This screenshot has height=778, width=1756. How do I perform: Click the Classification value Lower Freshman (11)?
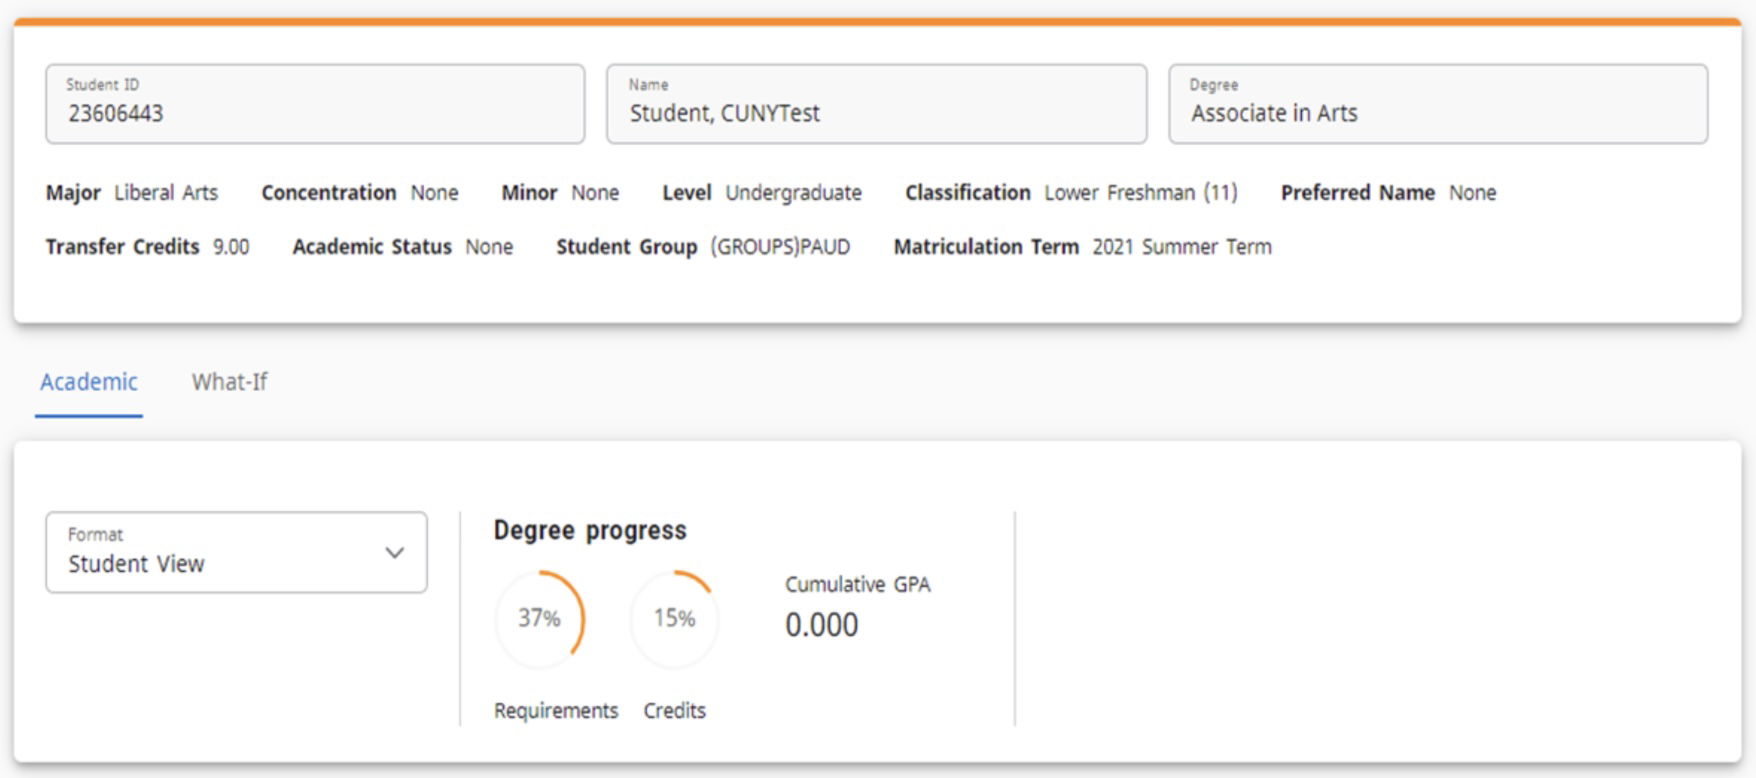tap(1141, 193)
